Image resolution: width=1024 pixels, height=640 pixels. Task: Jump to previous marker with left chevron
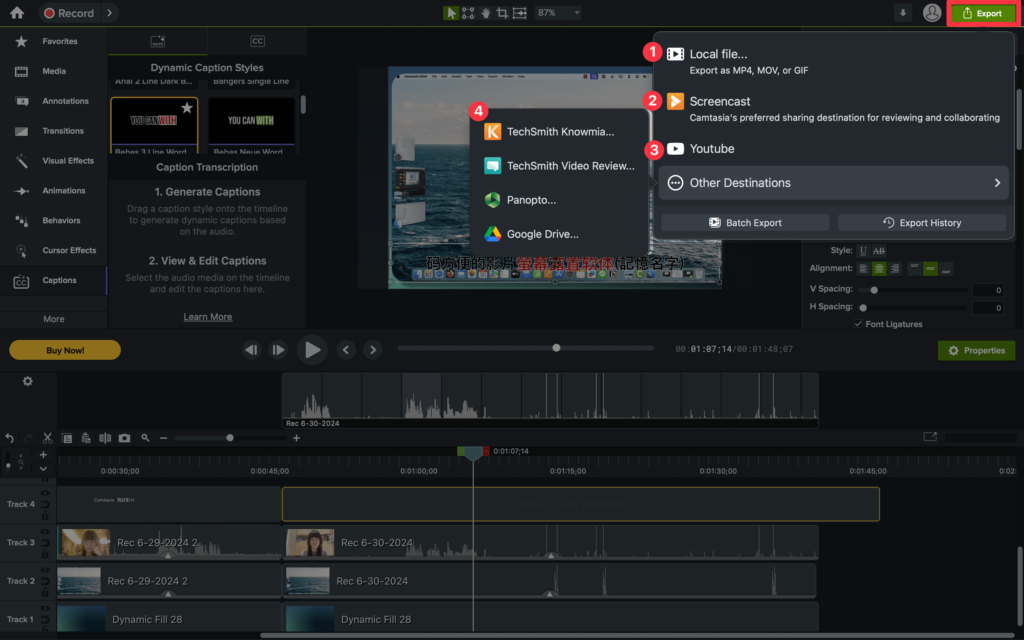point(346,350)
